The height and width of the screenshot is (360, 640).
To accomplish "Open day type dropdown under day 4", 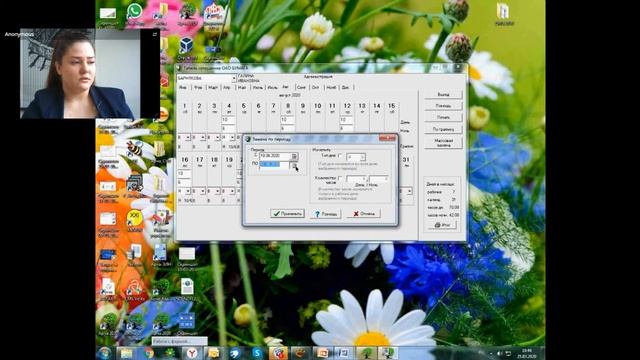I will [232, 138].
